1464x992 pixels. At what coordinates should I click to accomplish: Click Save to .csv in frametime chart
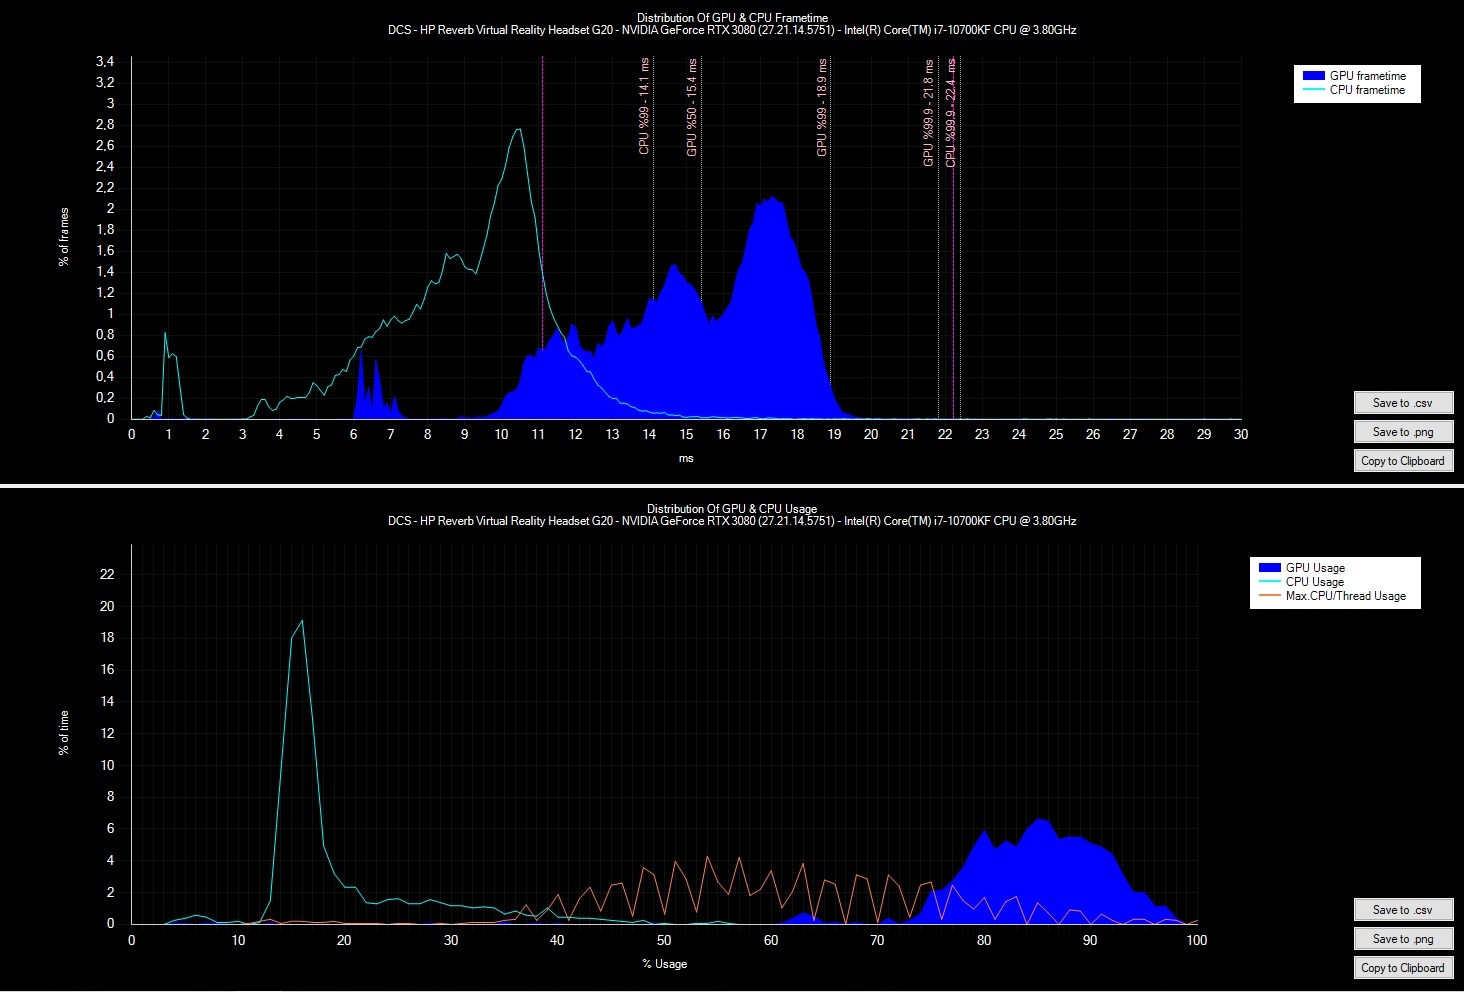click(1403, 403)
